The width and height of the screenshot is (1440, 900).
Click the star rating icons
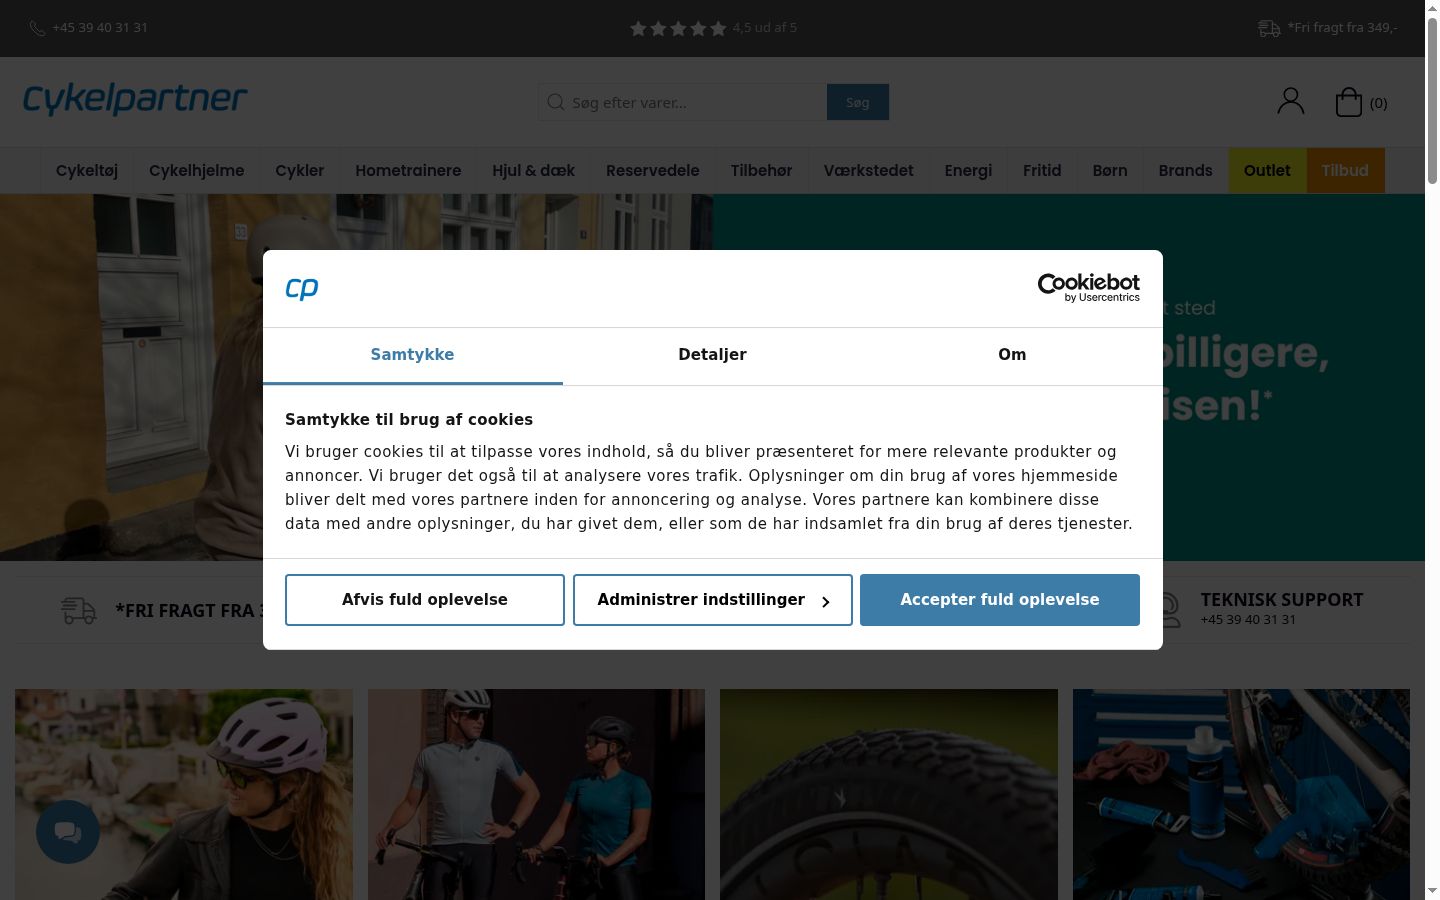pos(678,28)
